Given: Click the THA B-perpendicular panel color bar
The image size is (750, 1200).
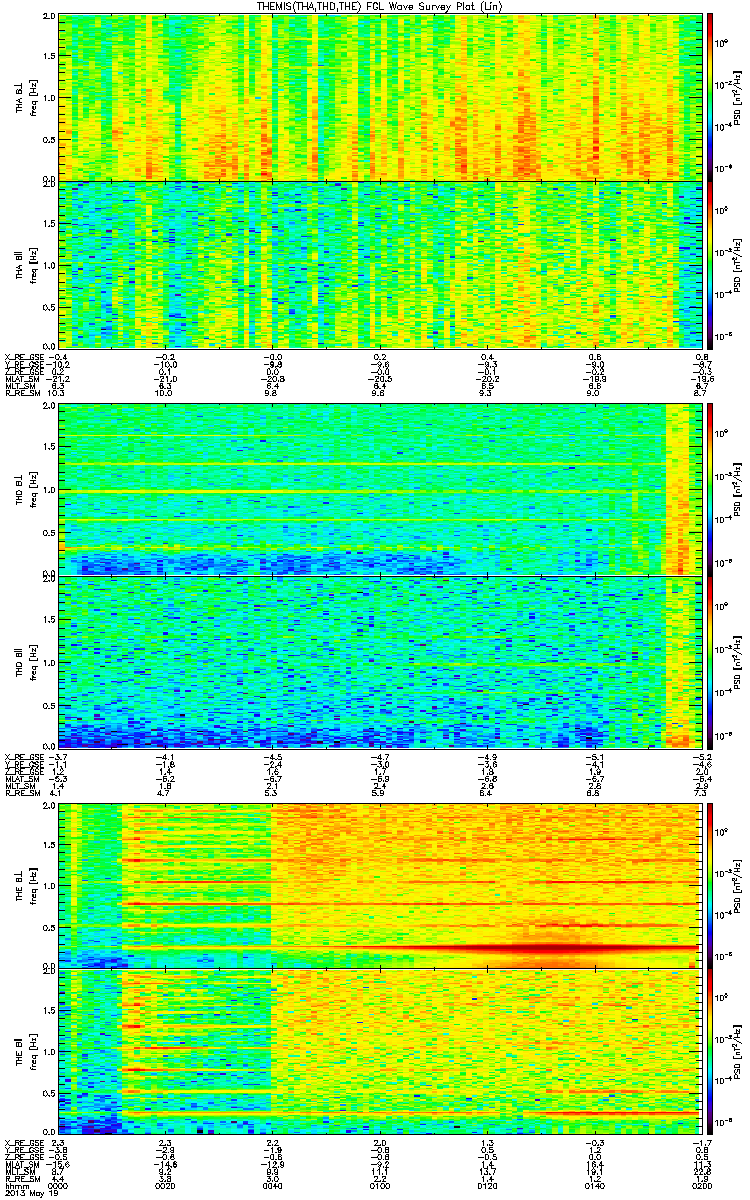Looking at the screenshot, I should [711, 96].
